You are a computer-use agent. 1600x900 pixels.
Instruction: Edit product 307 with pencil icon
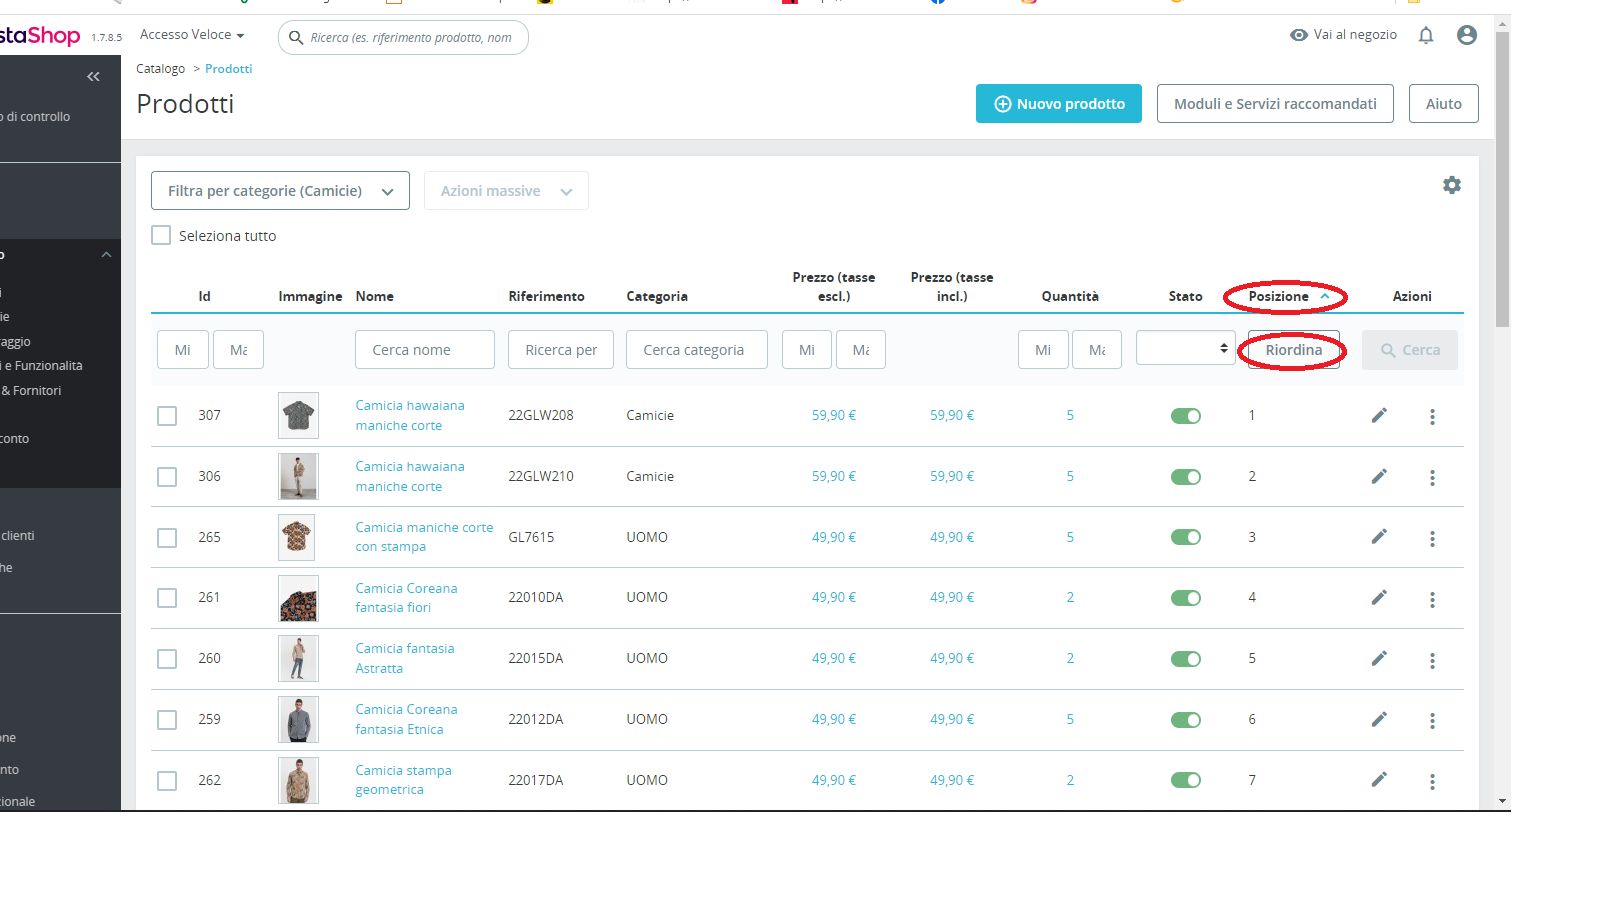[x=1379, y=415]
